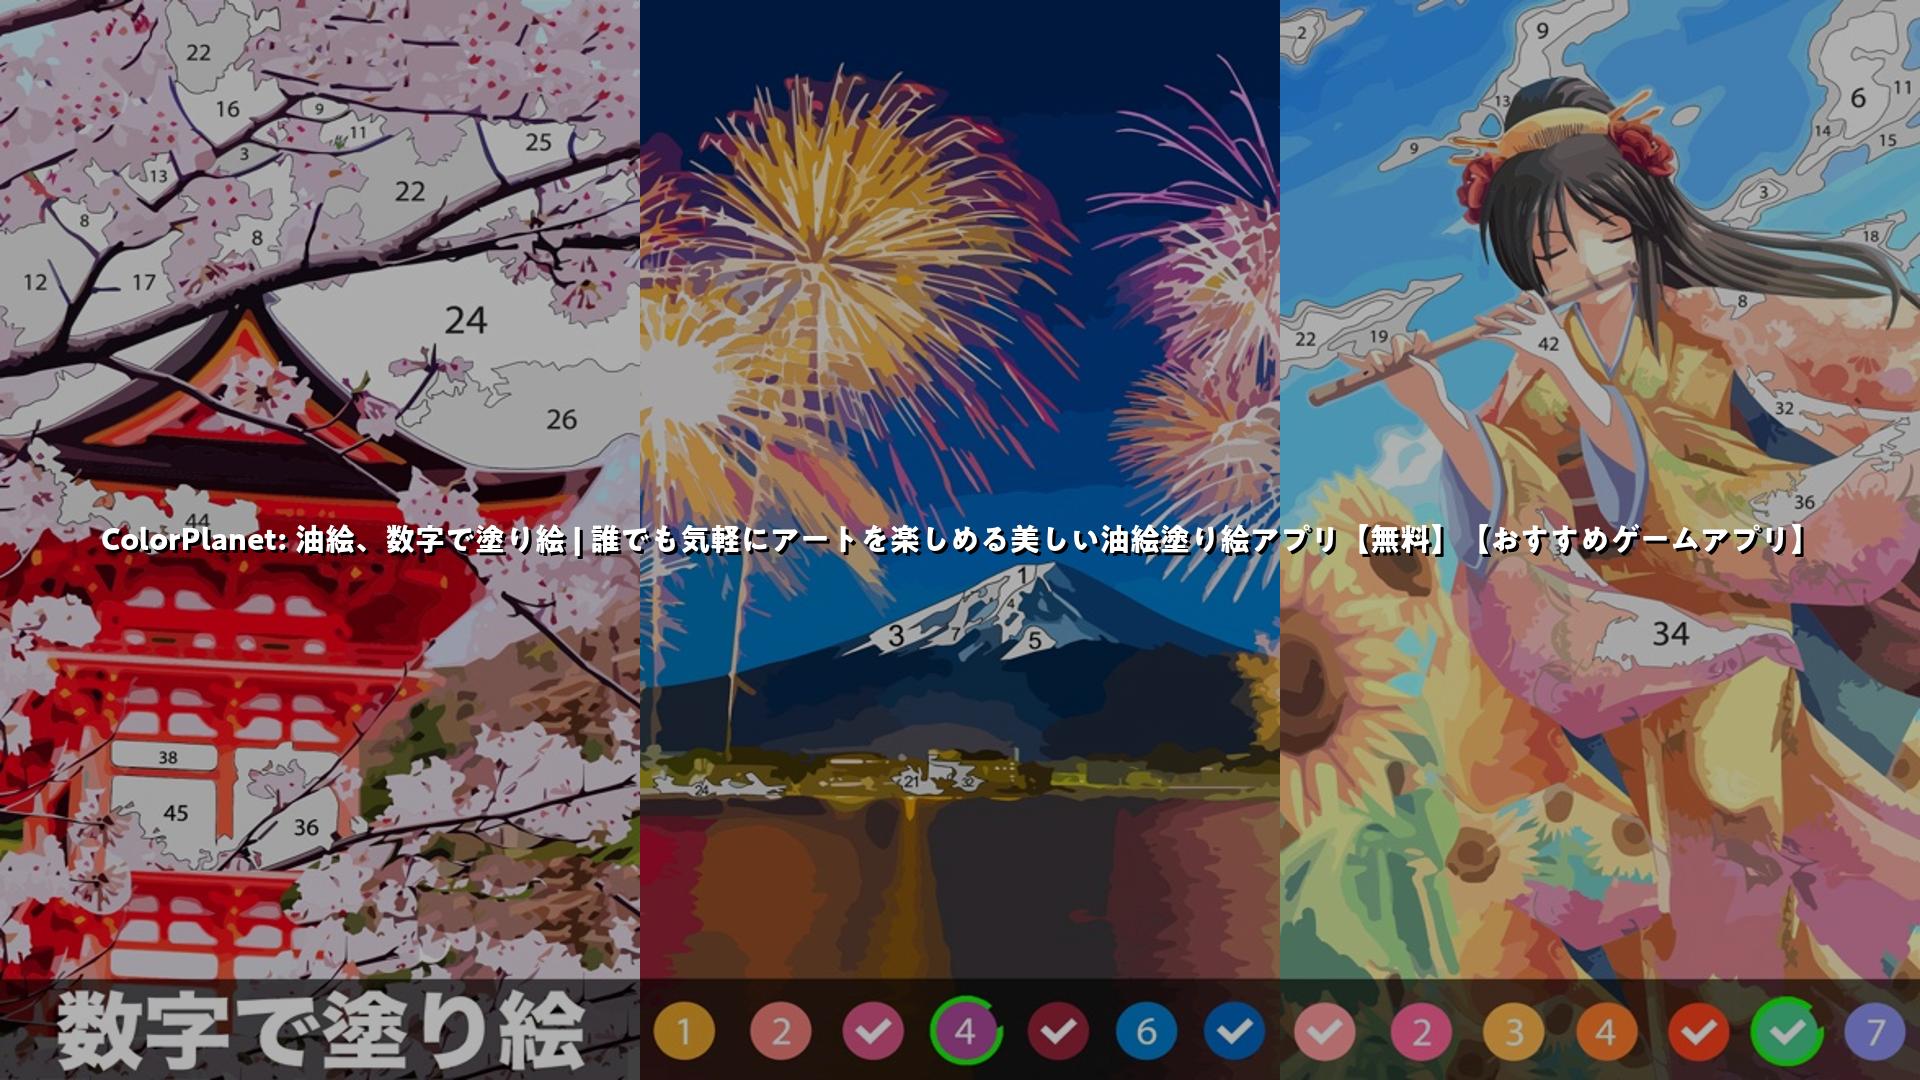Fill region 45 on the red pagoda
1920x1080 pixels.
click(176, 813)
